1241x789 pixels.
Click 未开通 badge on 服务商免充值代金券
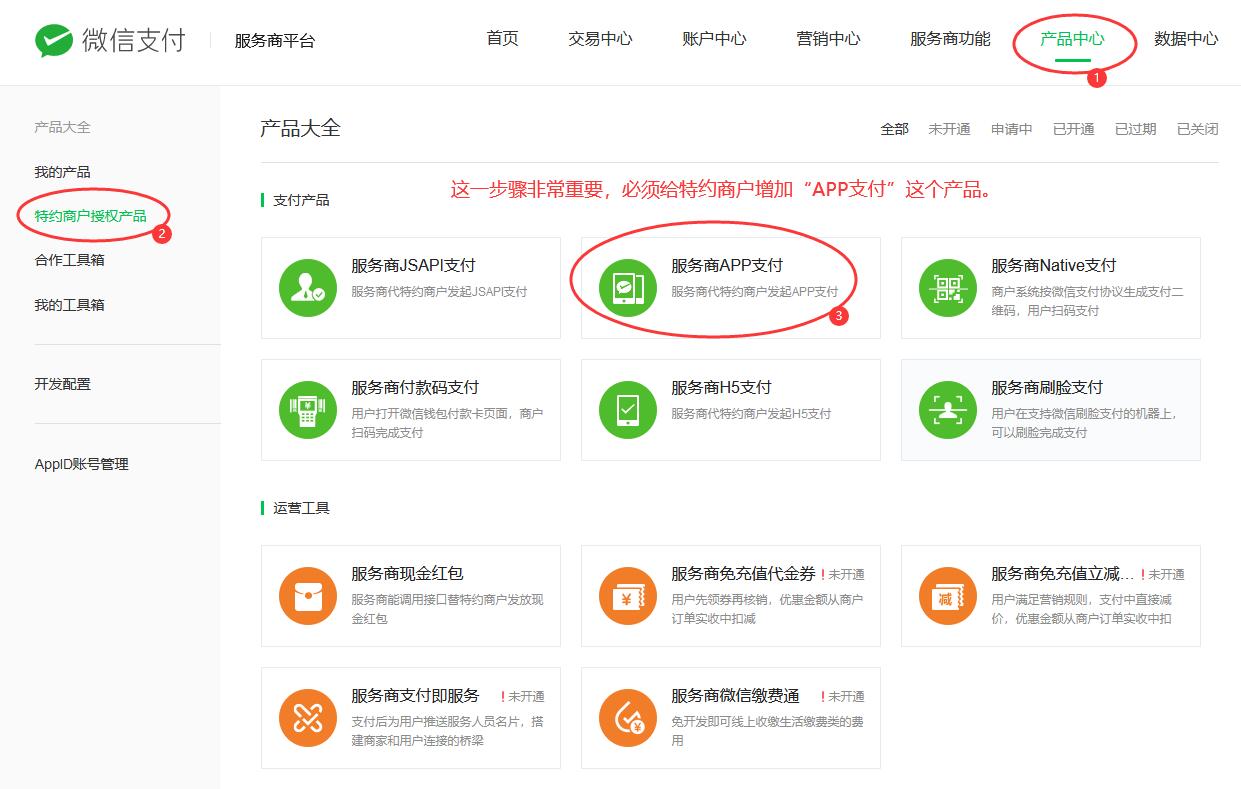point(843,575)
